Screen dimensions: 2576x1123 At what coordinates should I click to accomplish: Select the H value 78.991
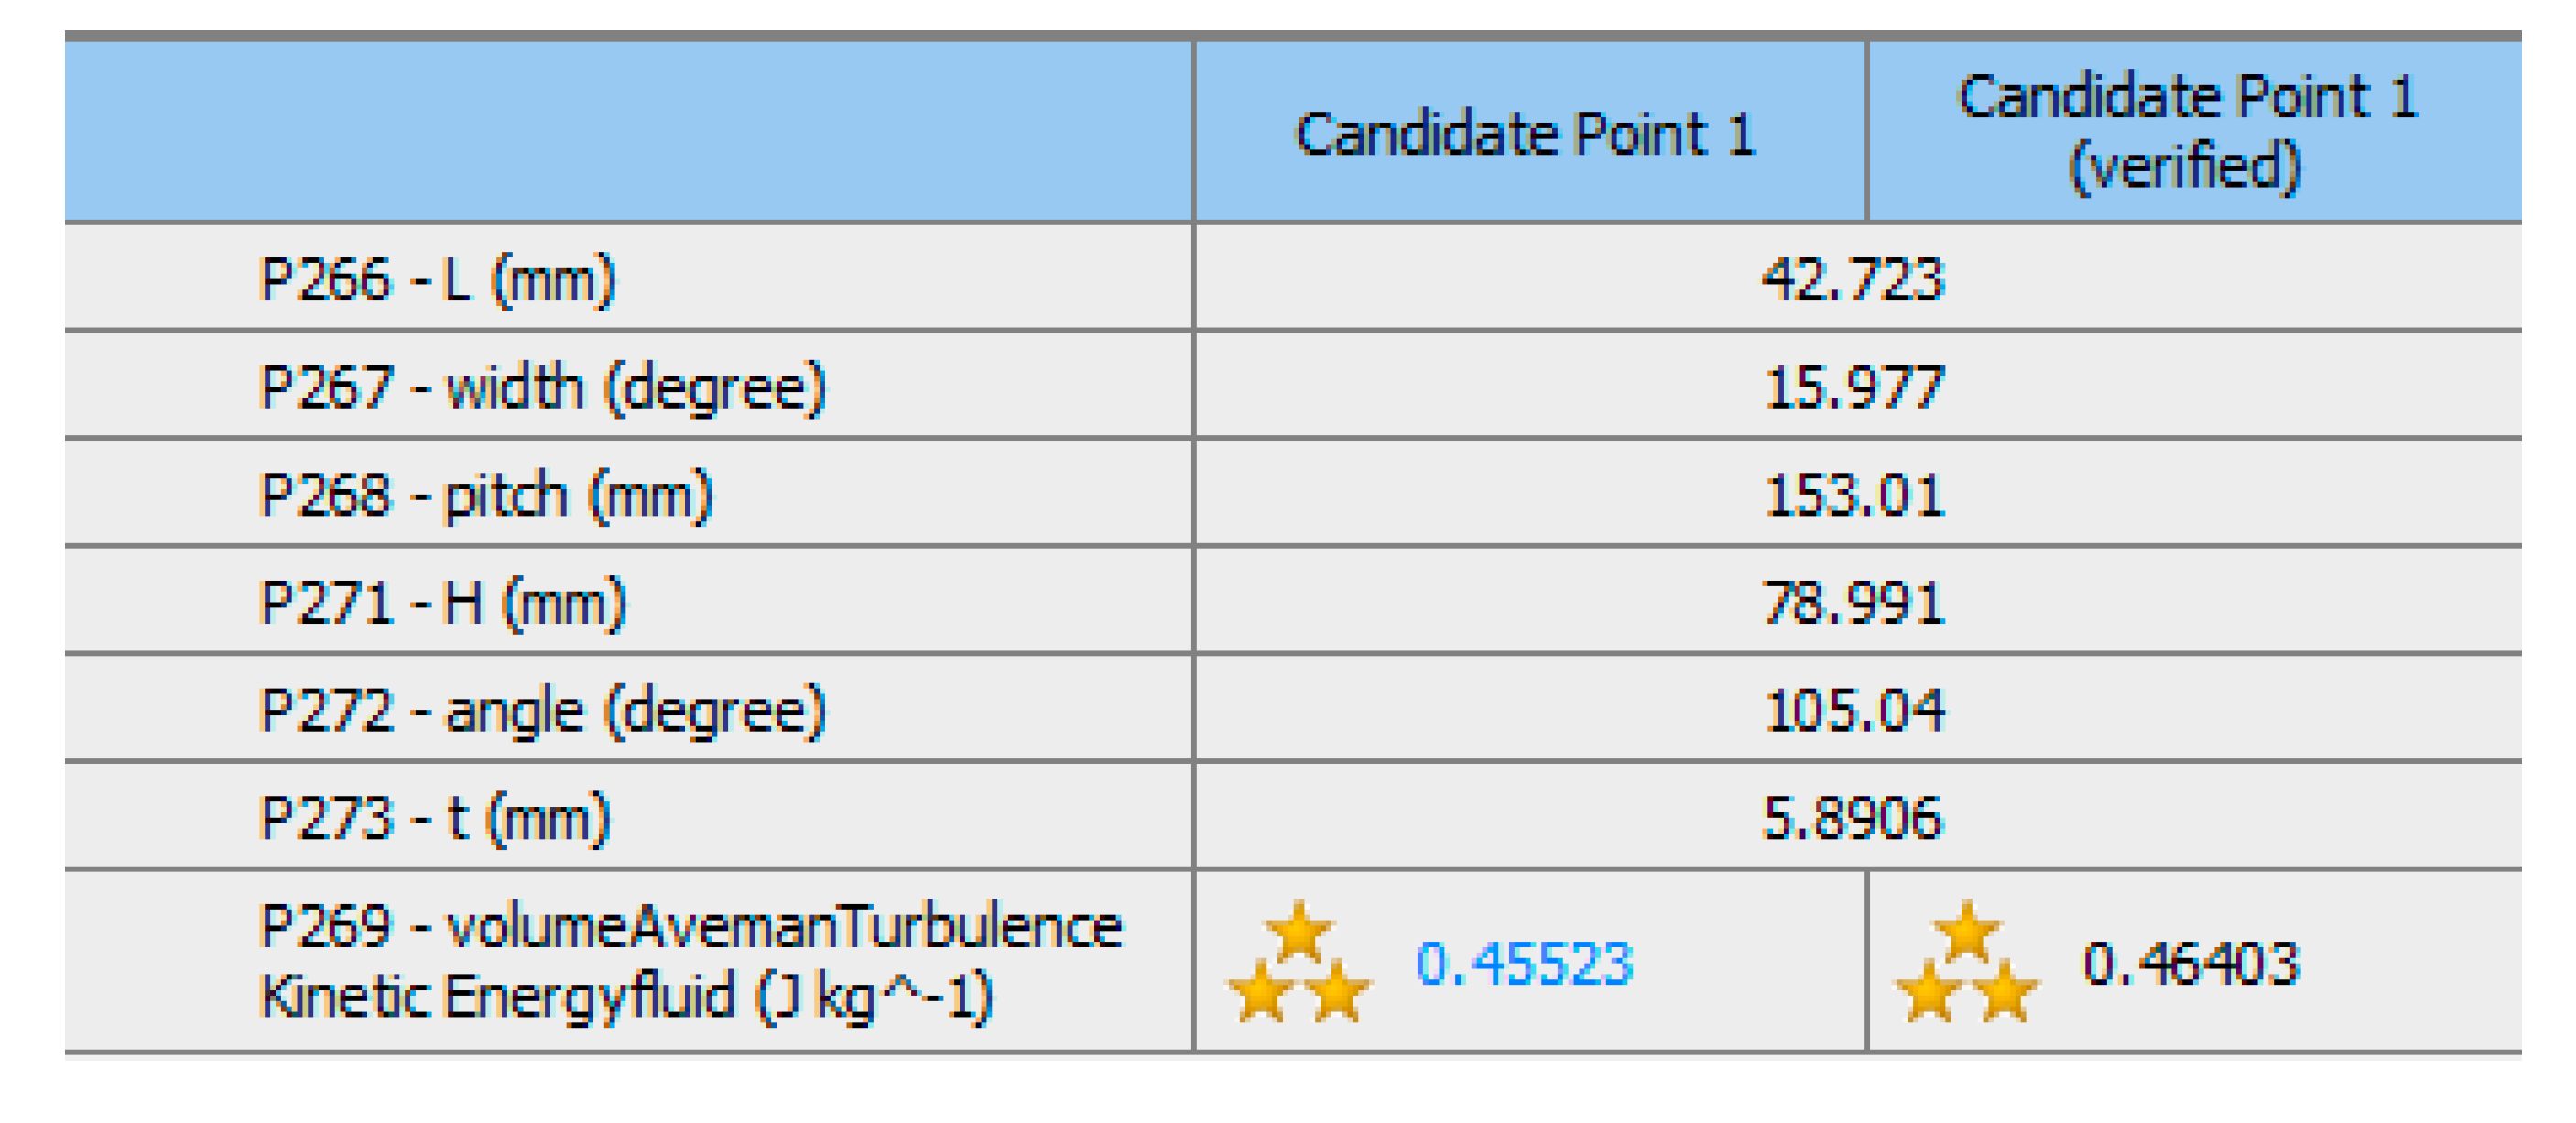coord(1853,603)
